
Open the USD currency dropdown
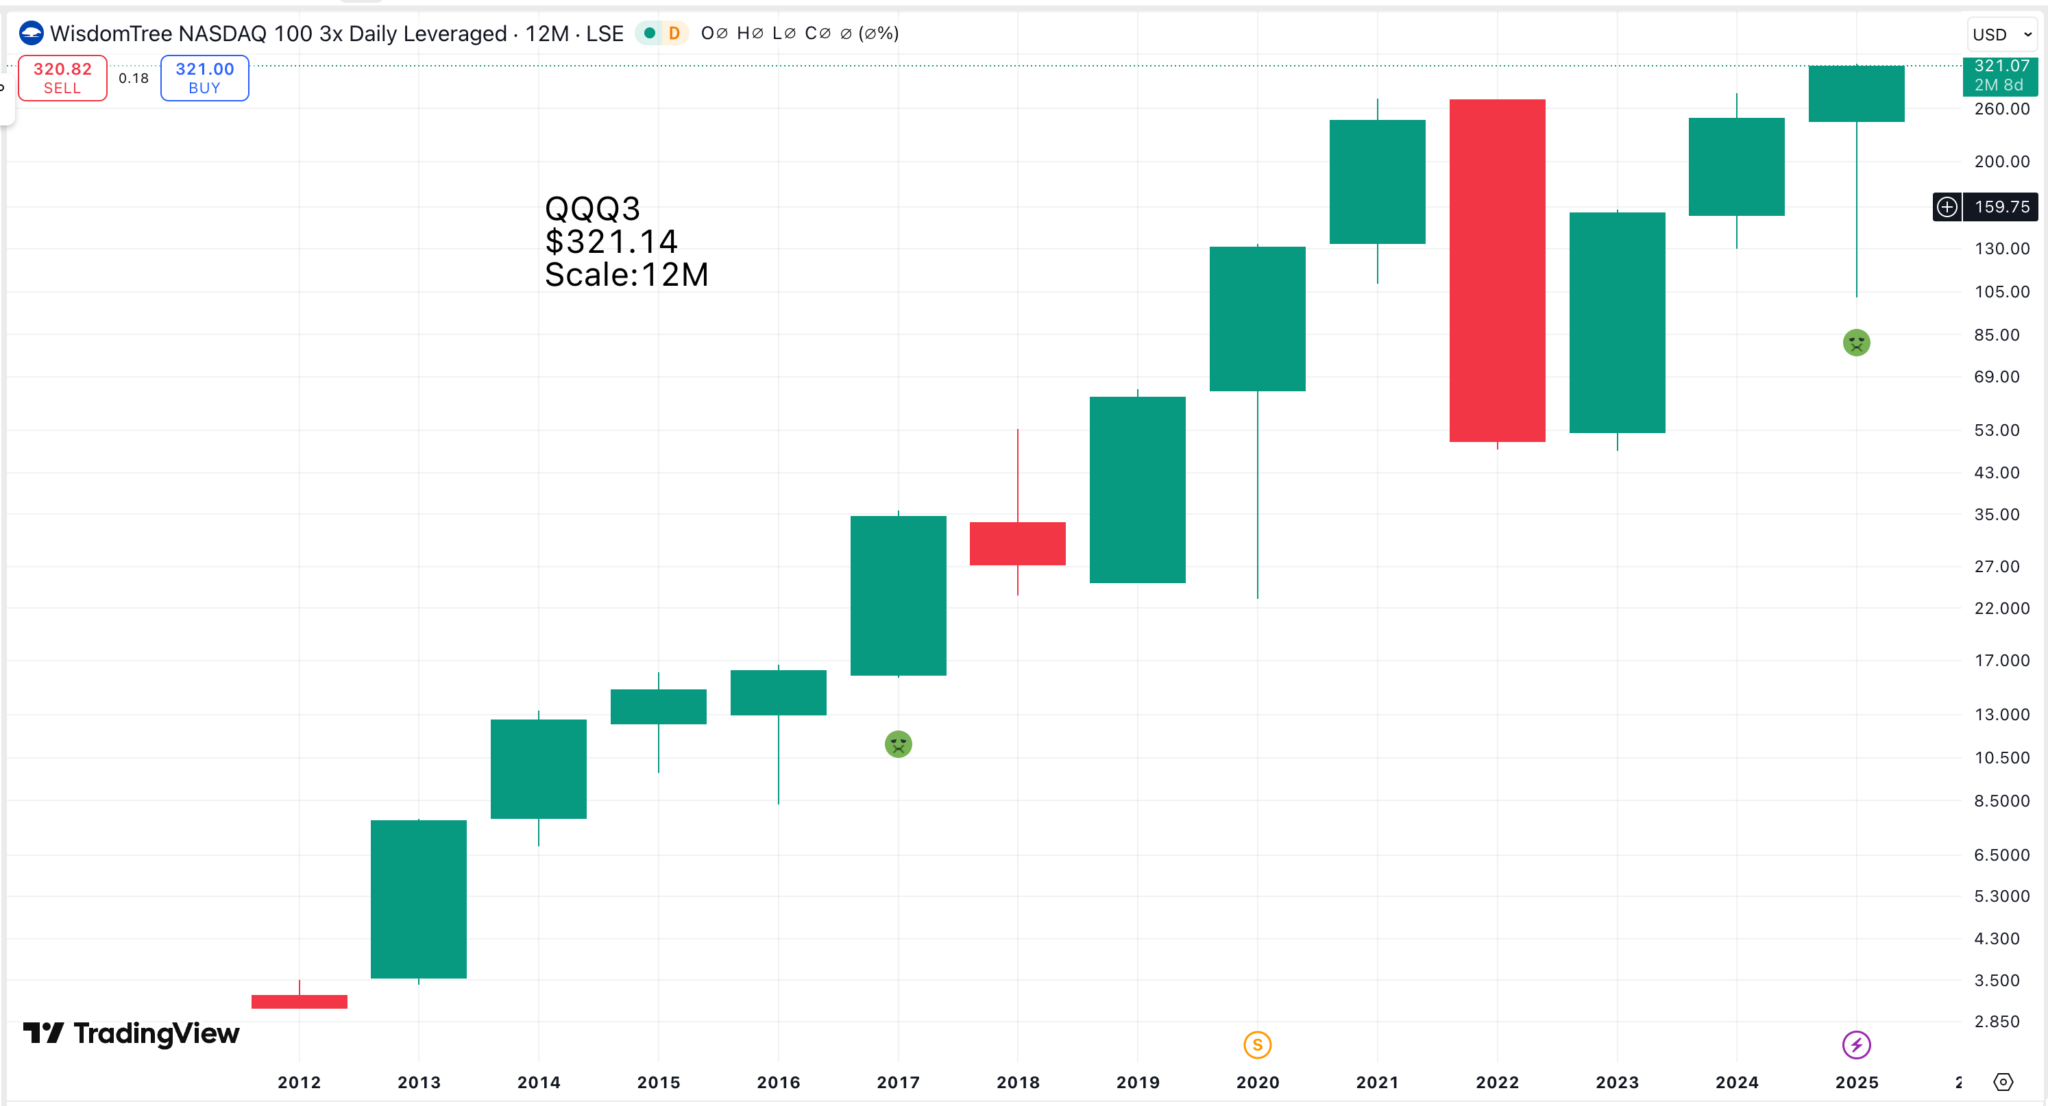click(x=2002, y=34)
